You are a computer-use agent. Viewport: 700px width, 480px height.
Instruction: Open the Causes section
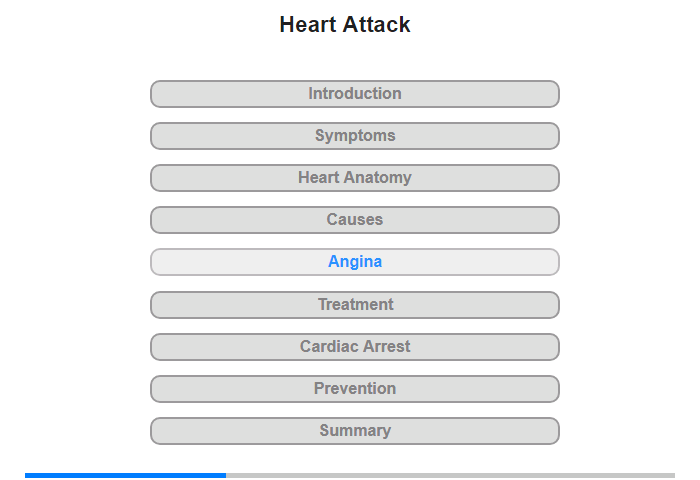click(355, 220)
